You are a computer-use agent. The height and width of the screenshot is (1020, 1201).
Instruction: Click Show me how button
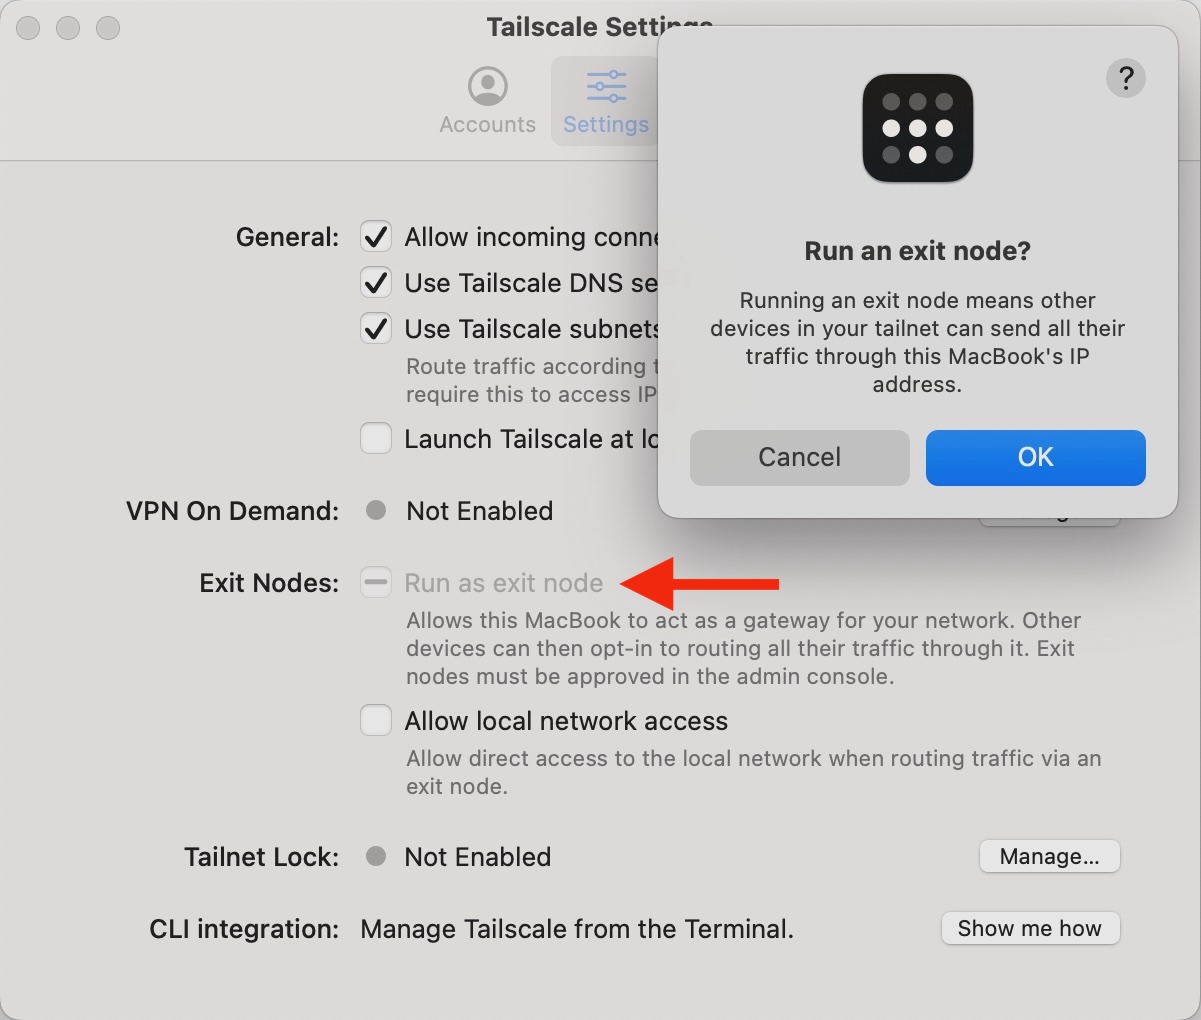pyautogui.click(x=1030, y=929)
